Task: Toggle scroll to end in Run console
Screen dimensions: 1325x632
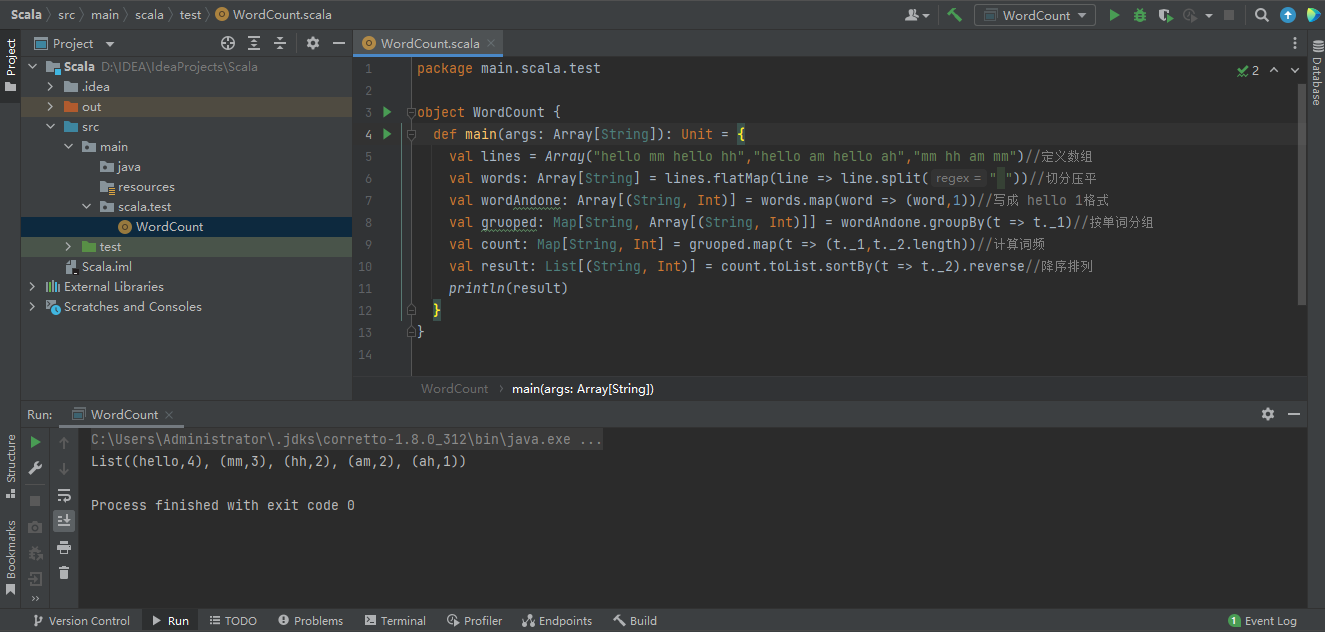Action: click(64, 520)
